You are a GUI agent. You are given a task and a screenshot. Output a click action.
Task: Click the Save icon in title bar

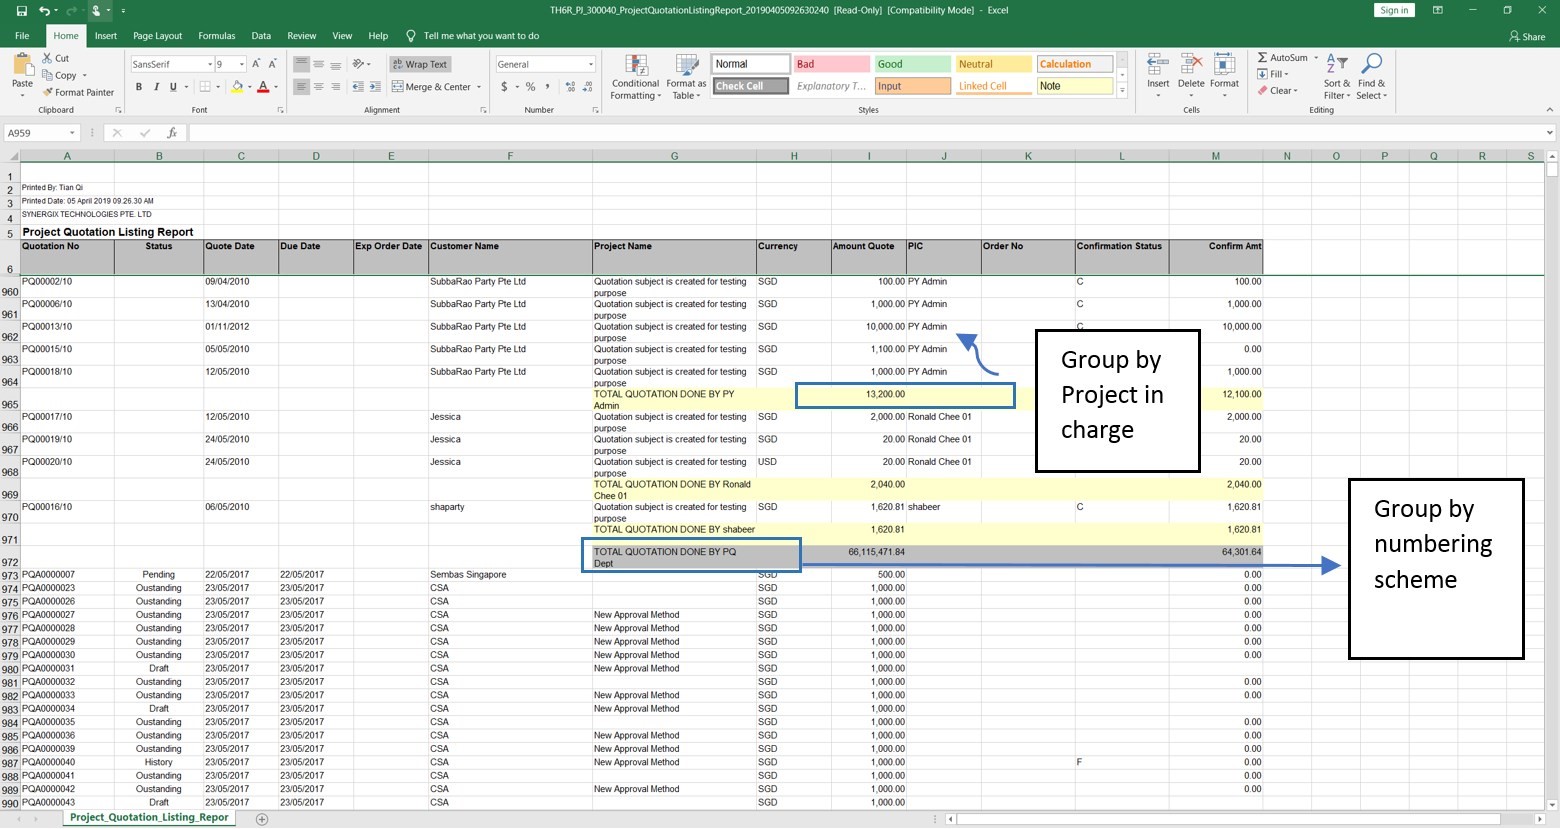coord(21,11)
